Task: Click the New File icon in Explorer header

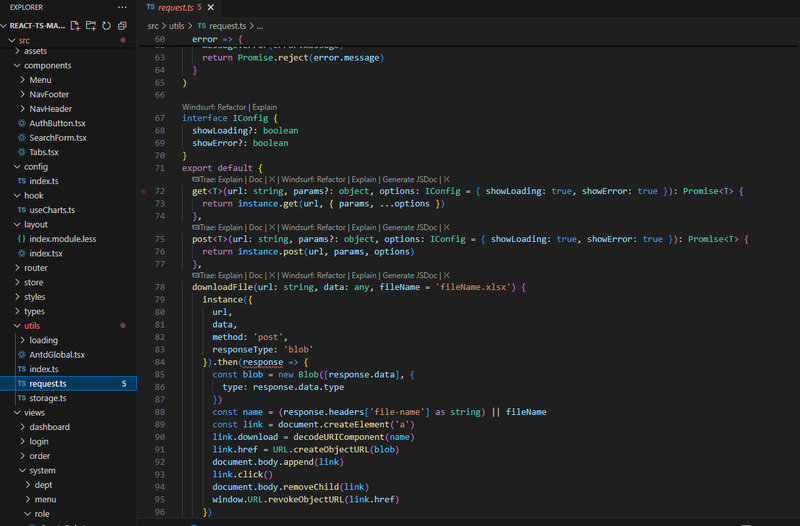Action: click(76, 24)
